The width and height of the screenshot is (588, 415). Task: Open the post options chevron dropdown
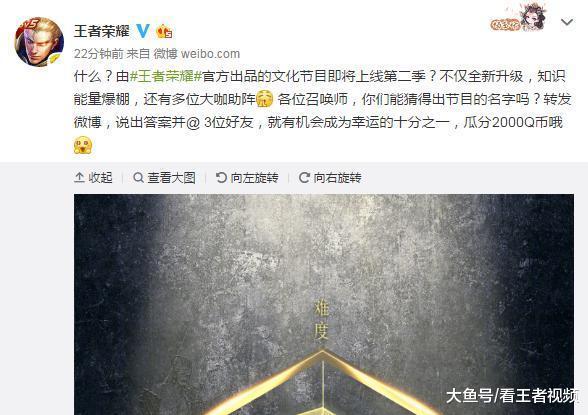567,22
